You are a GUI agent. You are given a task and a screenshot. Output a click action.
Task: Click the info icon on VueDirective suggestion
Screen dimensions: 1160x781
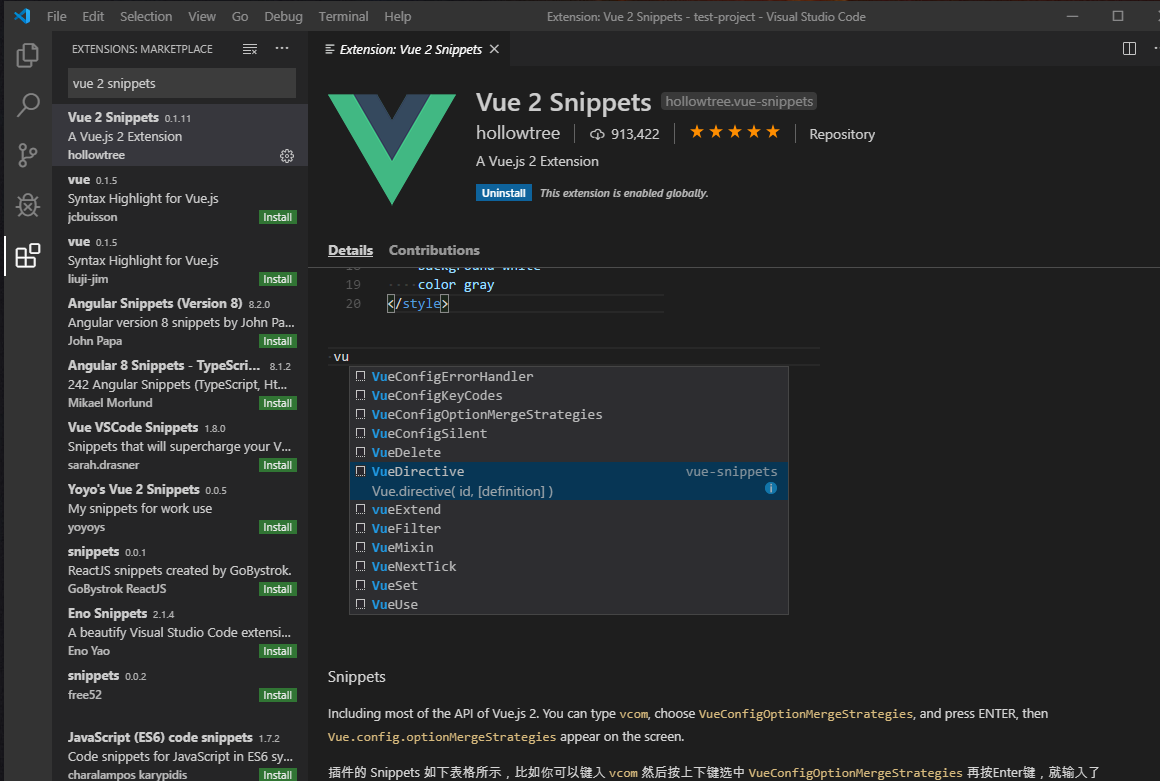click(x=771, y=488)
